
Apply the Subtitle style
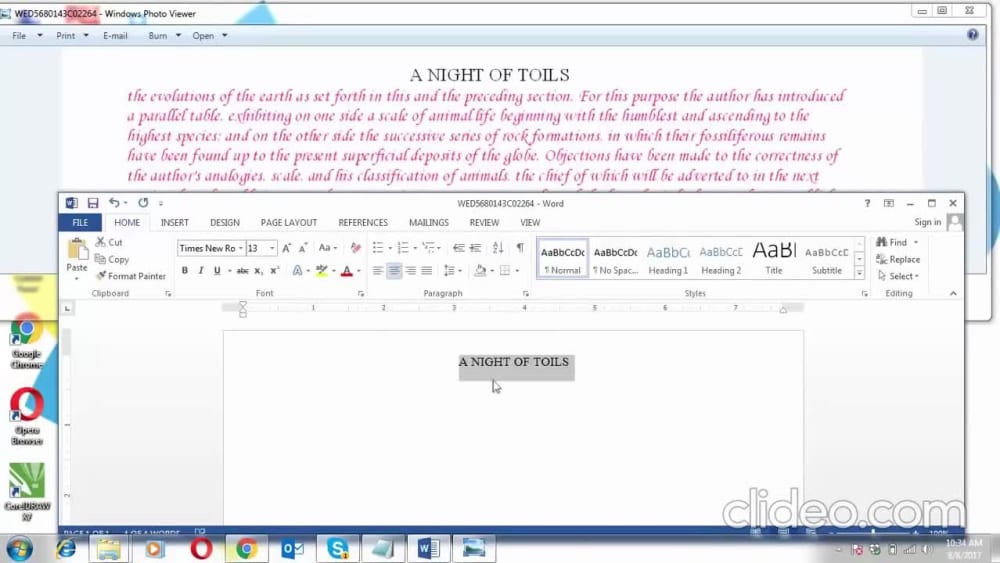click(x=827, y=260)
